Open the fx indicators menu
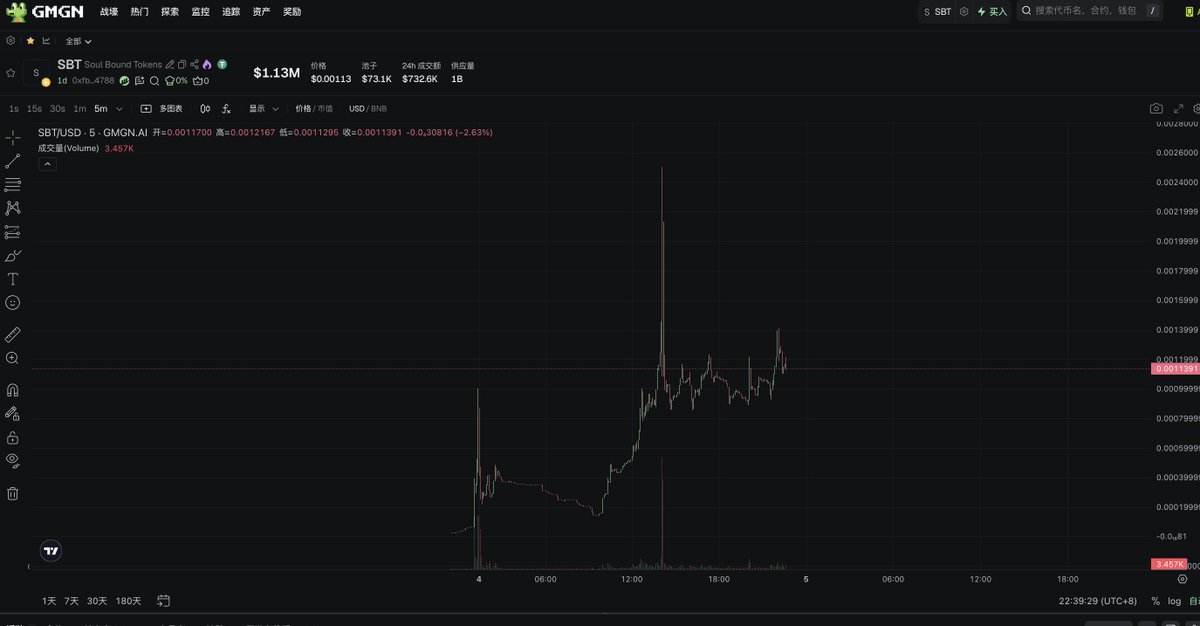The width and height of the screenshot is (1200, 626). (227, 108)
